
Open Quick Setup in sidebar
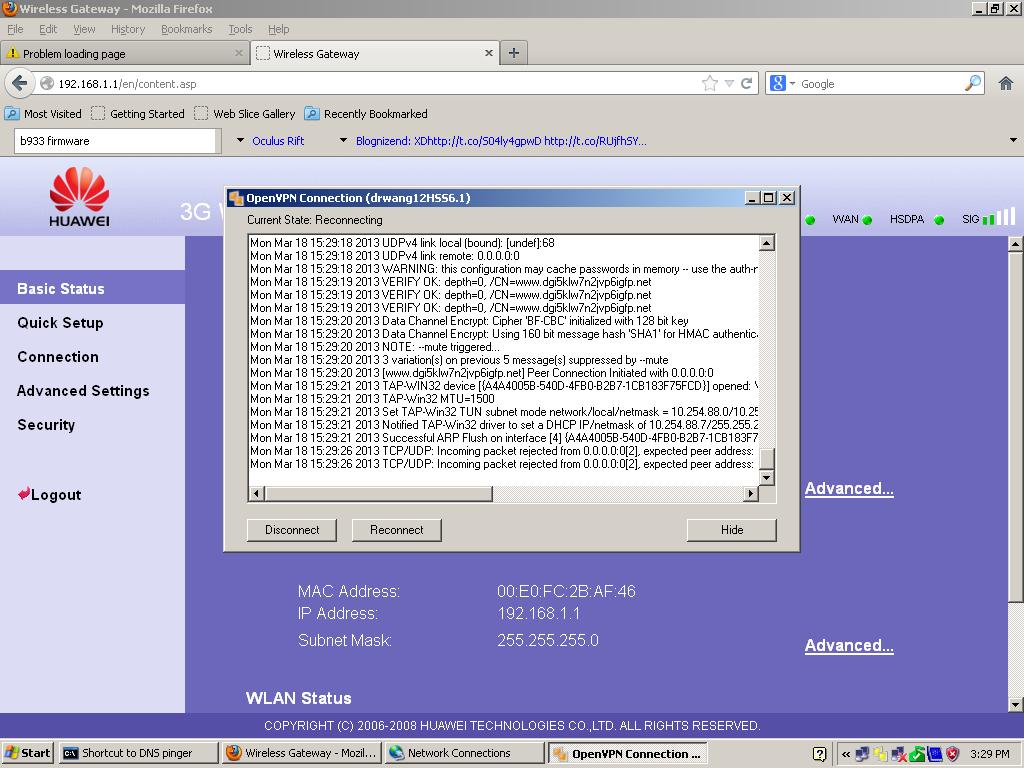60,323
